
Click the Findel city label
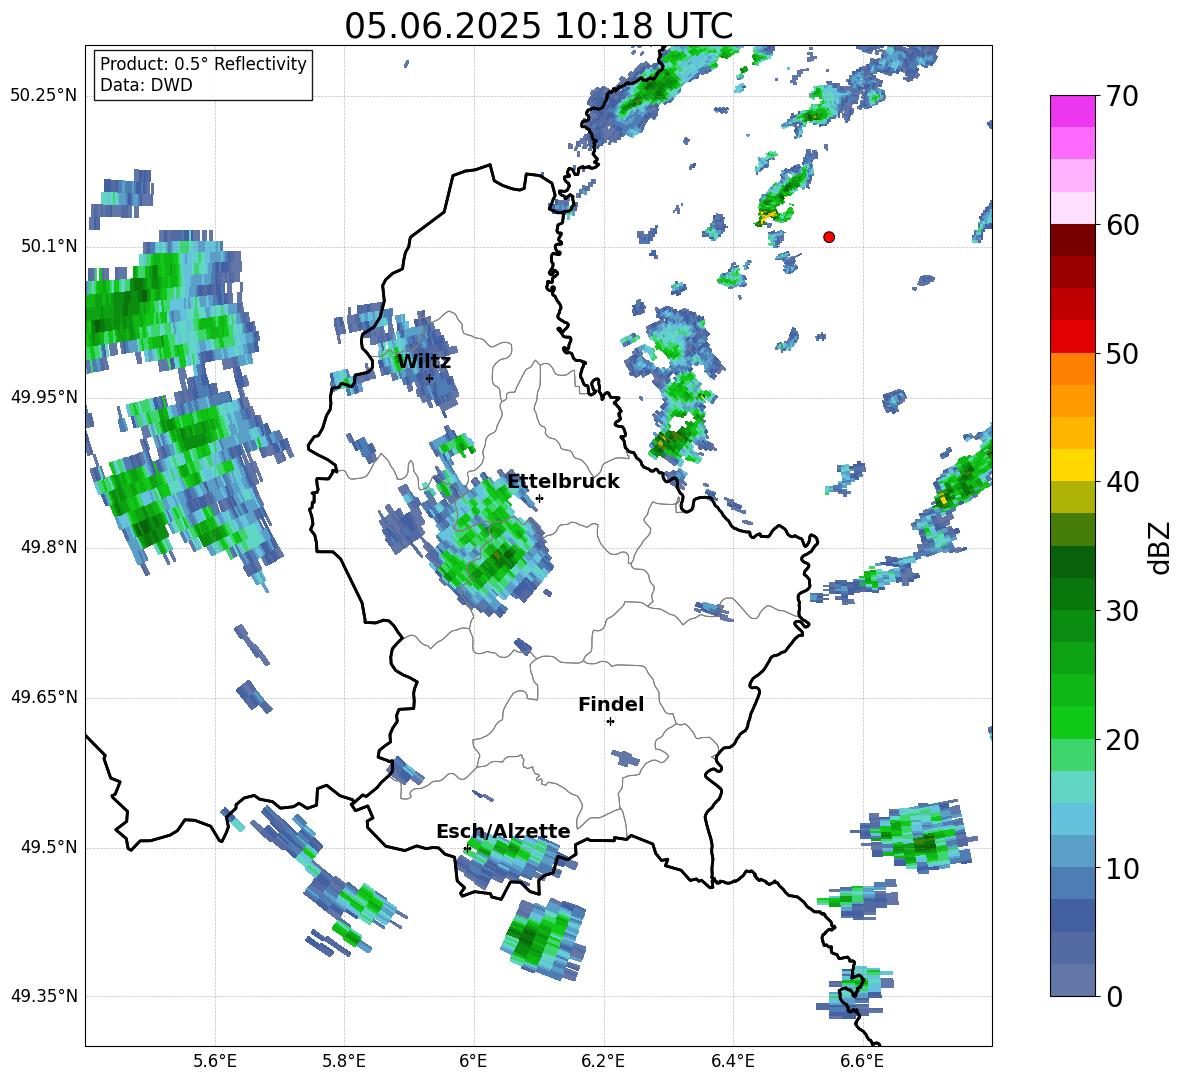click(x=611, y=704)
